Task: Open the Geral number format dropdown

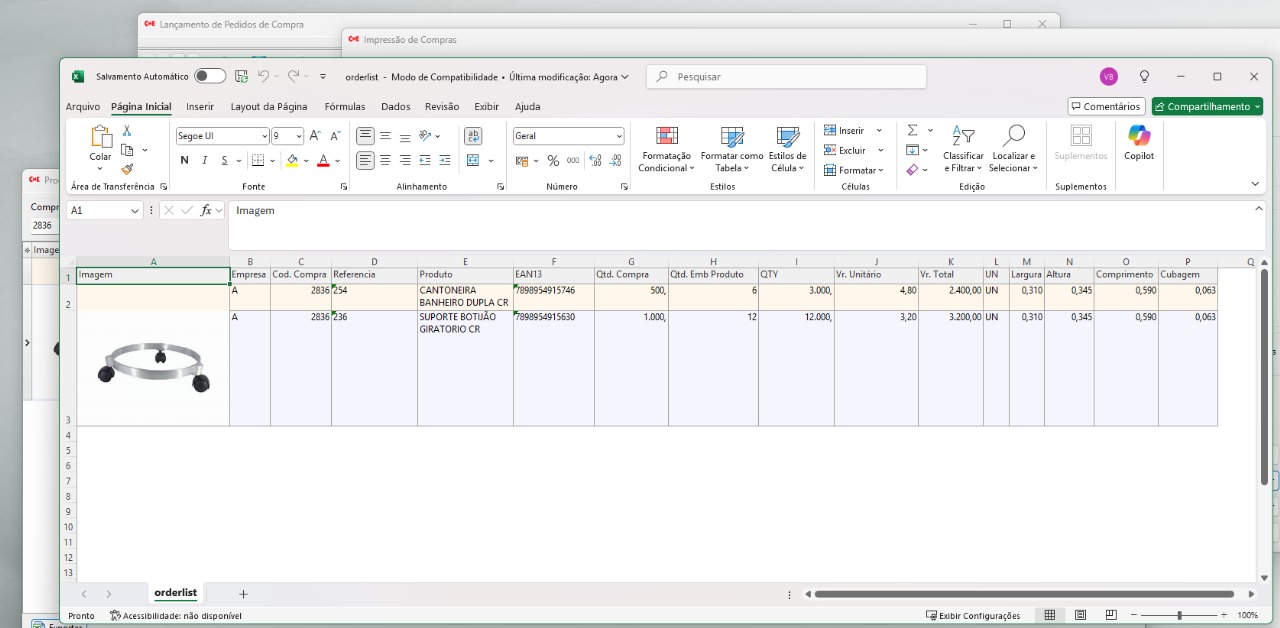Action: pyautogui.click(x=619, y=136)
